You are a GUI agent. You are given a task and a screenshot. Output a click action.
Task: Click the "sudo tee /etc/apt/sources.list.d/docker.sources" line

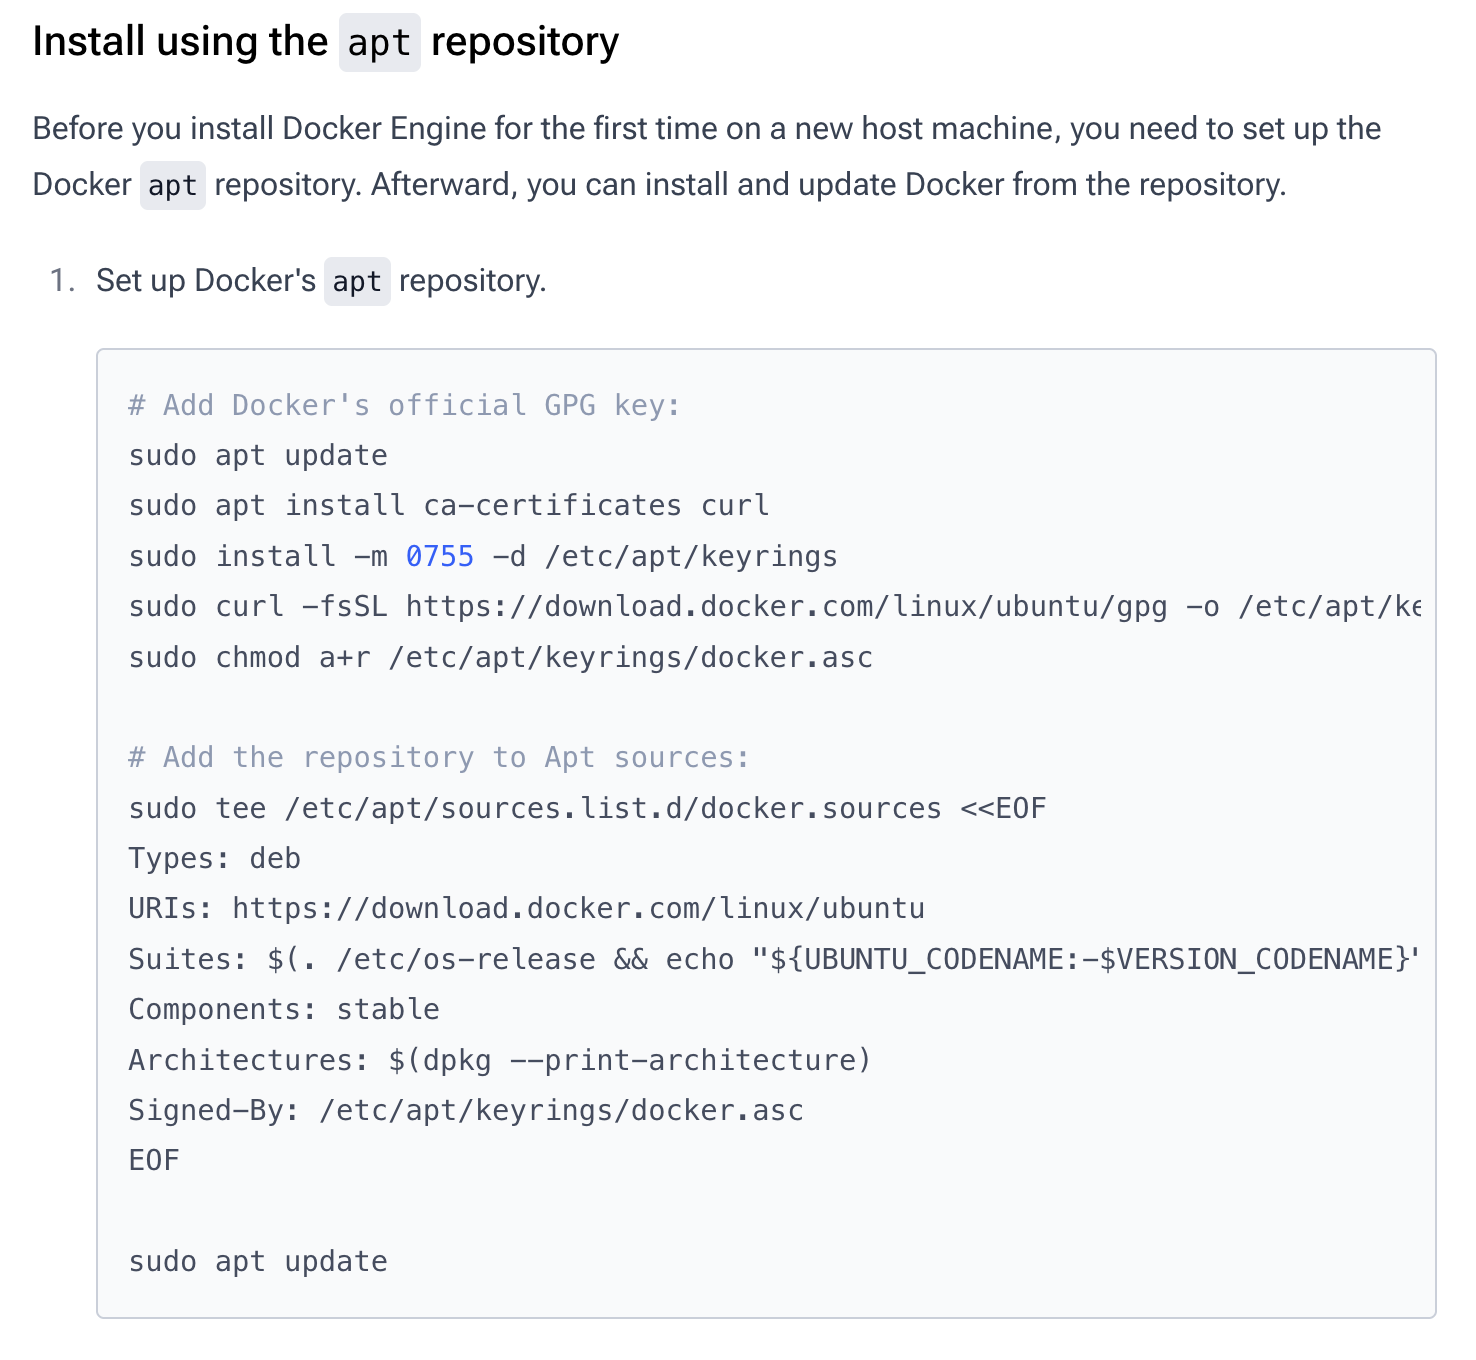(587, 808)
